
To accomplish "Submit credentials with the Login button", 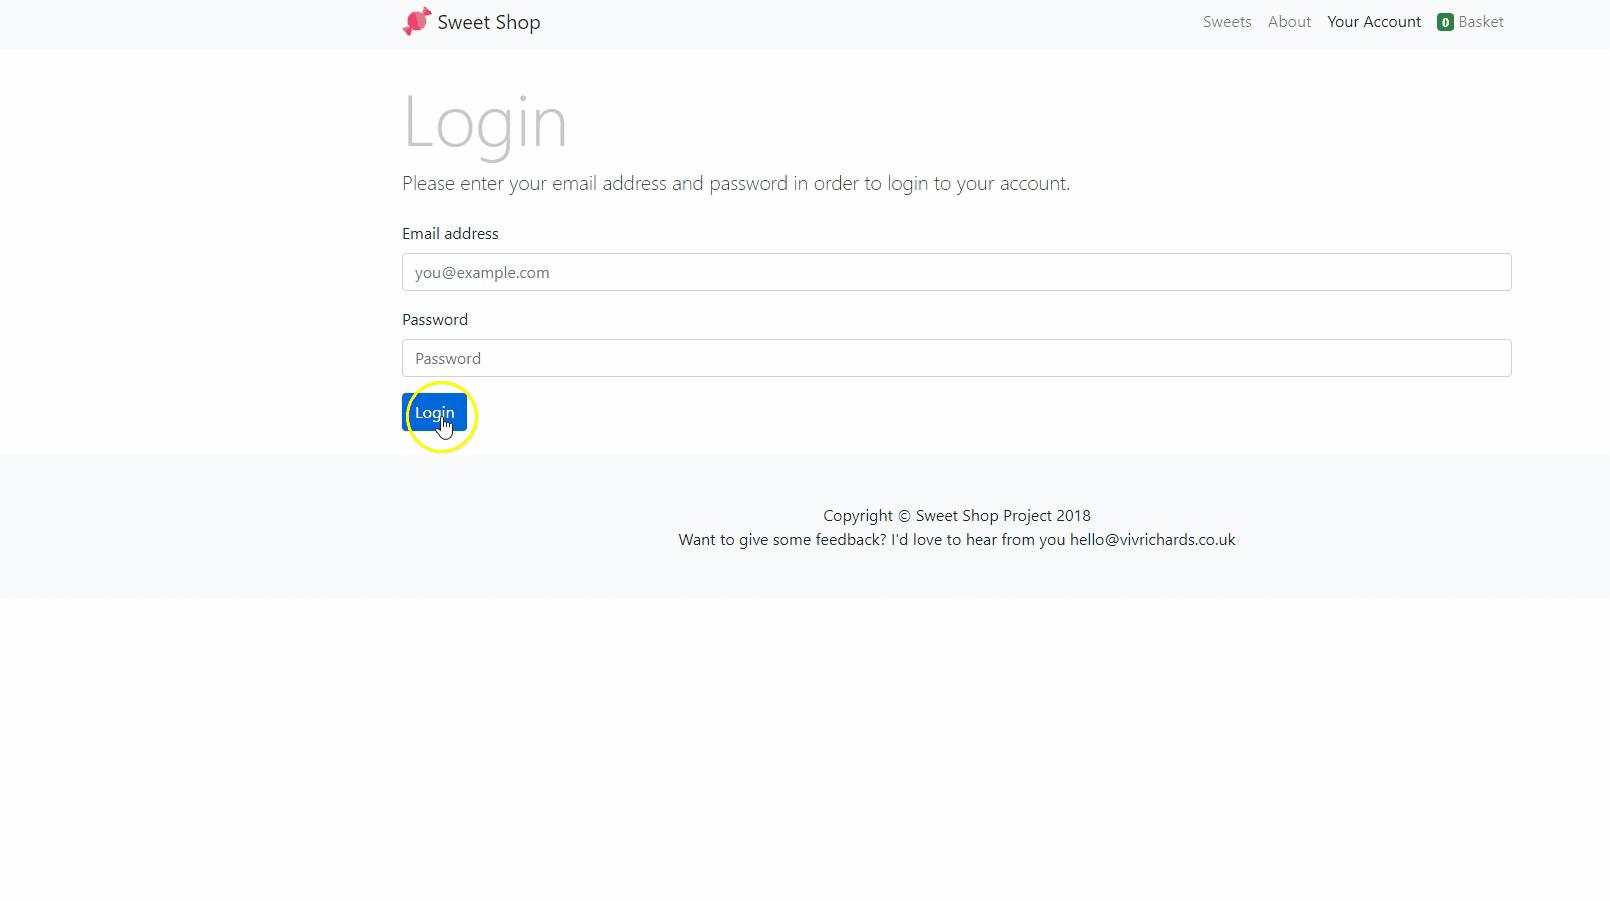I will click(x=434, y=412).
